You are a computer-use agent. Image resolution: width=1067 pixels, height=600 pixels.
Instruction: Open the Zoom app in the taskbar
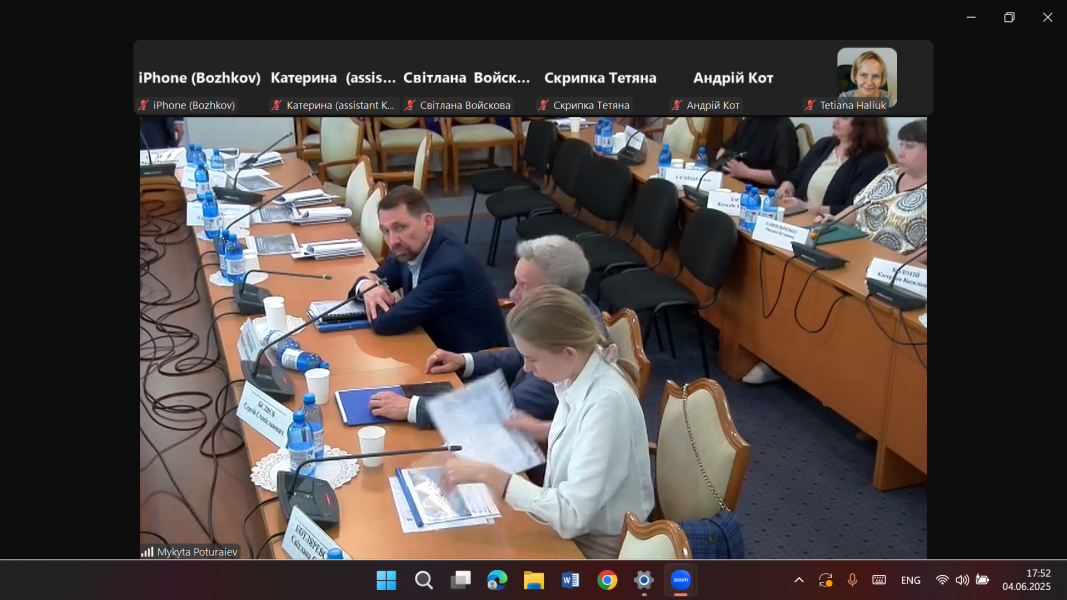click(680, 580)
